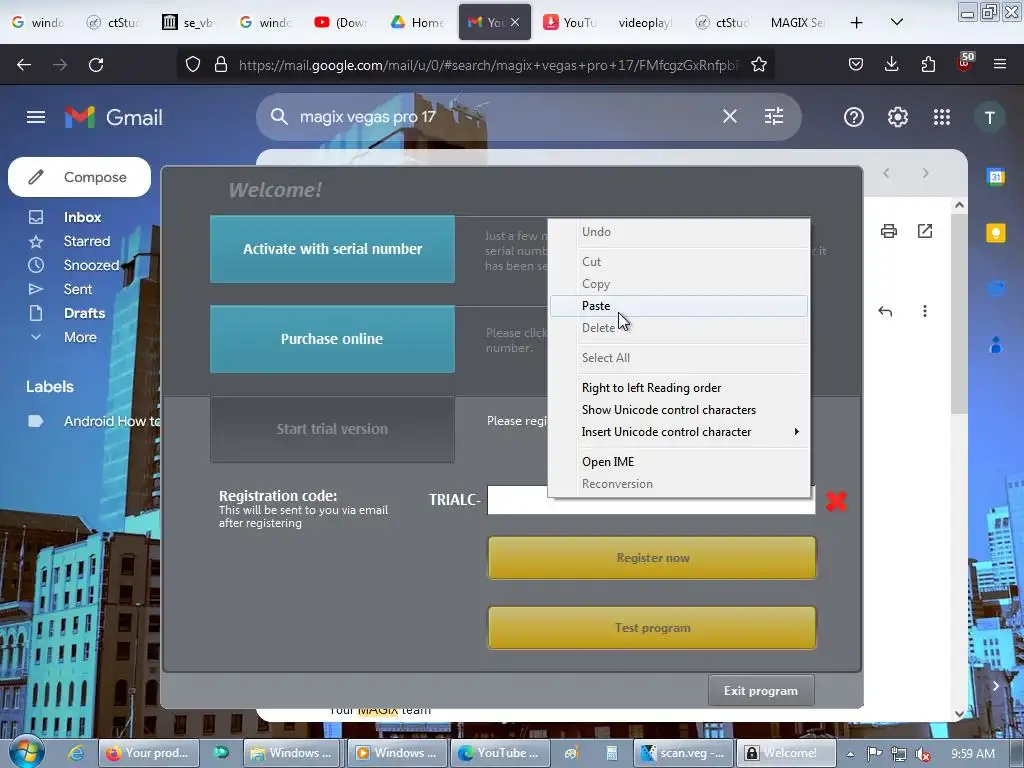Image resolution: width=1024 pixels, height=768 pixels.
Task: Switch to the videoplay browser tab
Action: tap(645, 22)
